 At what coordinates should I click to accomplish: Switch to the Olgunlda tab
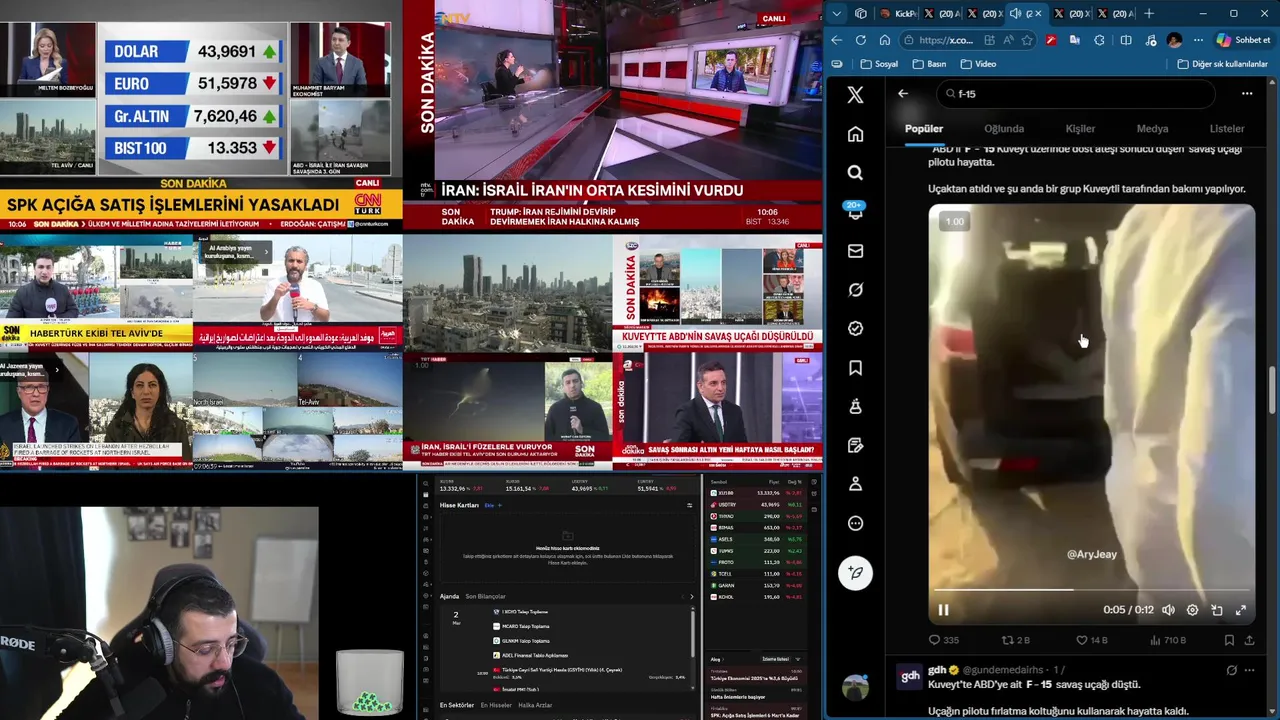click(1004, 129)
